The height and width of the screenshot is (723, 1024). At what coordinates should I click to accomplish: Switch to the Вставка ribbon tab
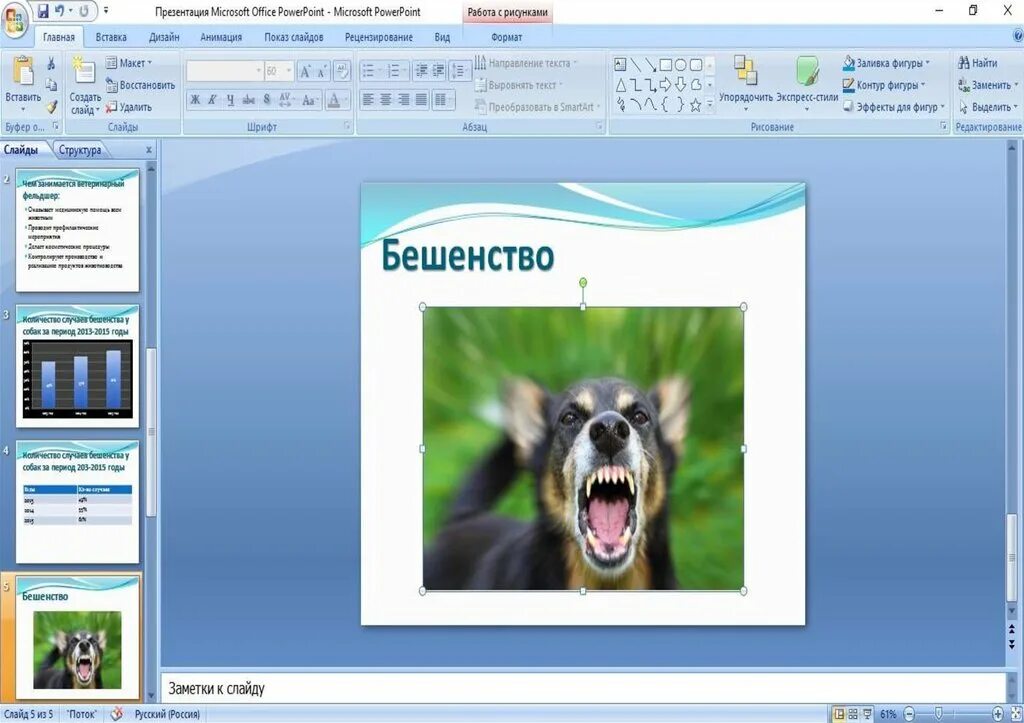(111, 37)
